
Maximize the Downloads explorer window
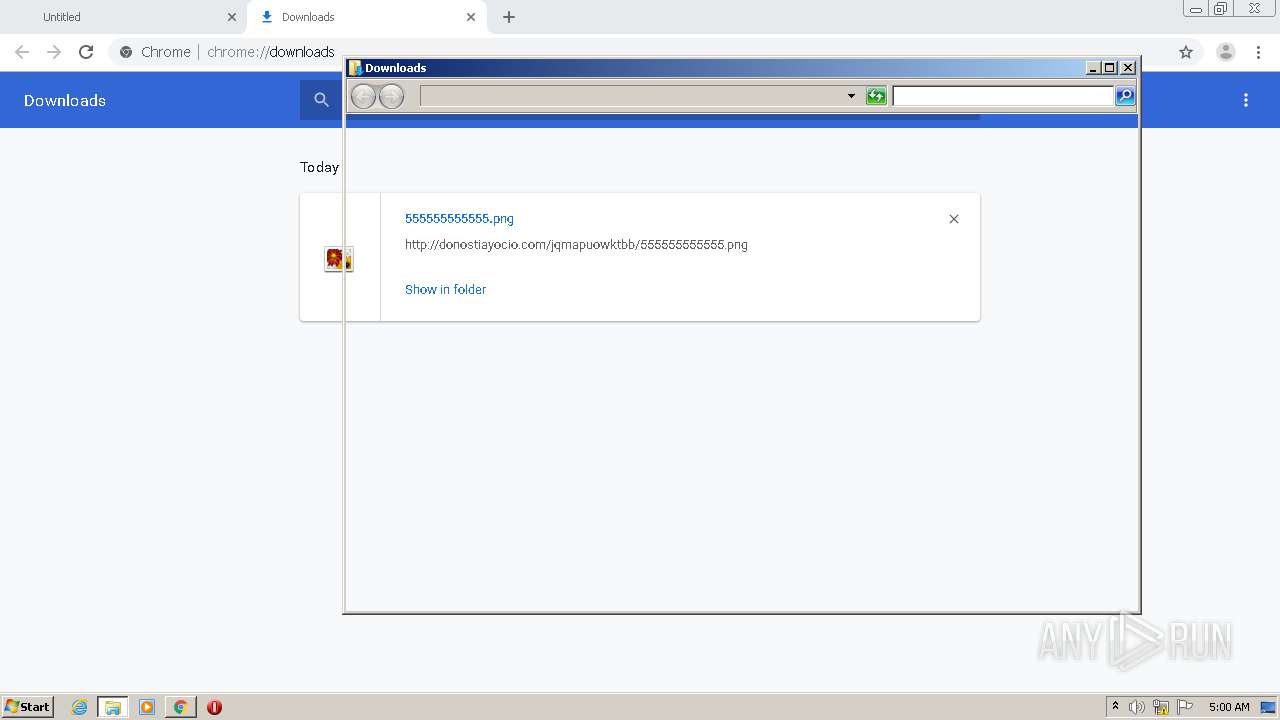tap(1110, 68)
